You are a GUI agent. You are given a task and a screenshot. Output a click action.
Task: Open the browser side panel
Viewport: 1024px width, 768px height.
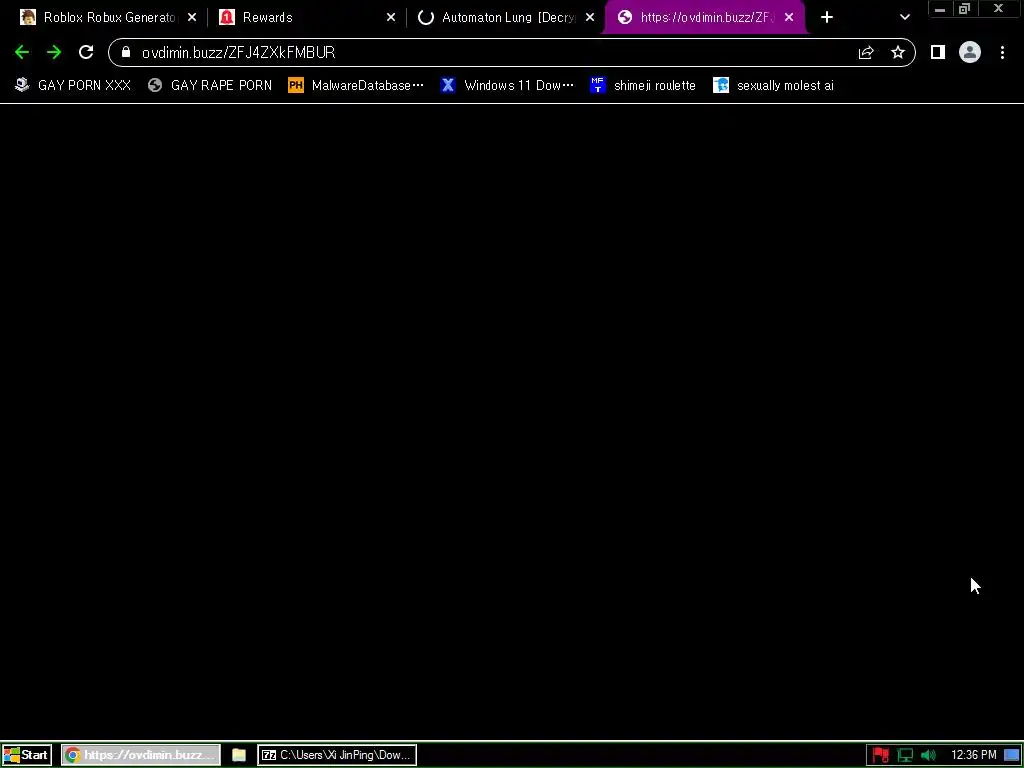(938, 52)
